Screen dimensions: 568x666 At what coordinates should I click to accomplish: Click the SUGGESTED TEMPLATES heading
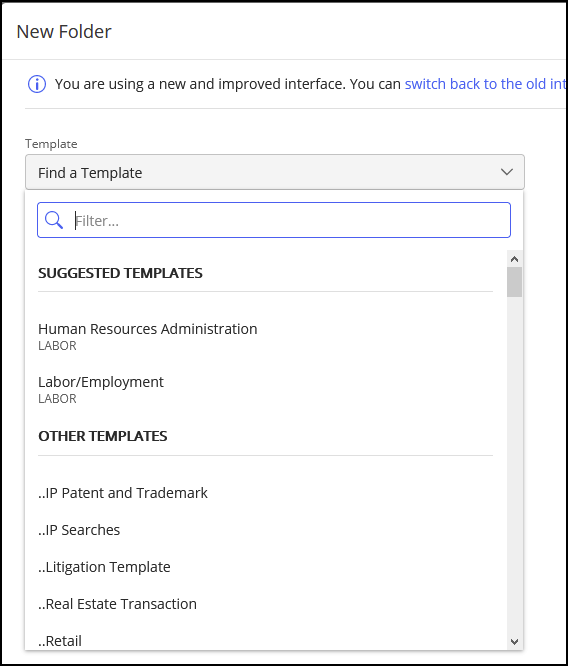(x=120, y=273)
